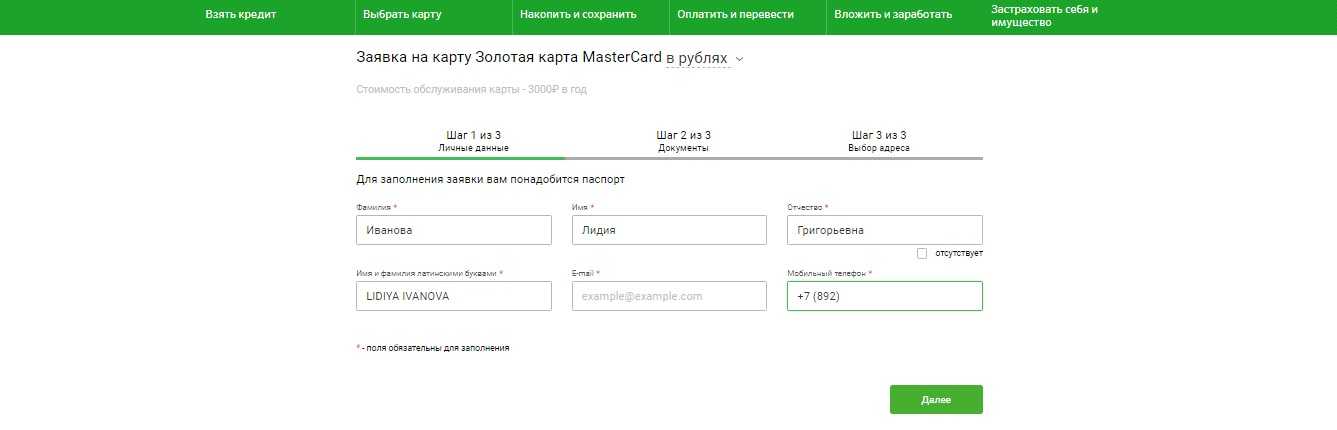This screenshot has height=430, width=1337.
Task: Check the 'отсутствует' checkbox
Action: point(922,253)
